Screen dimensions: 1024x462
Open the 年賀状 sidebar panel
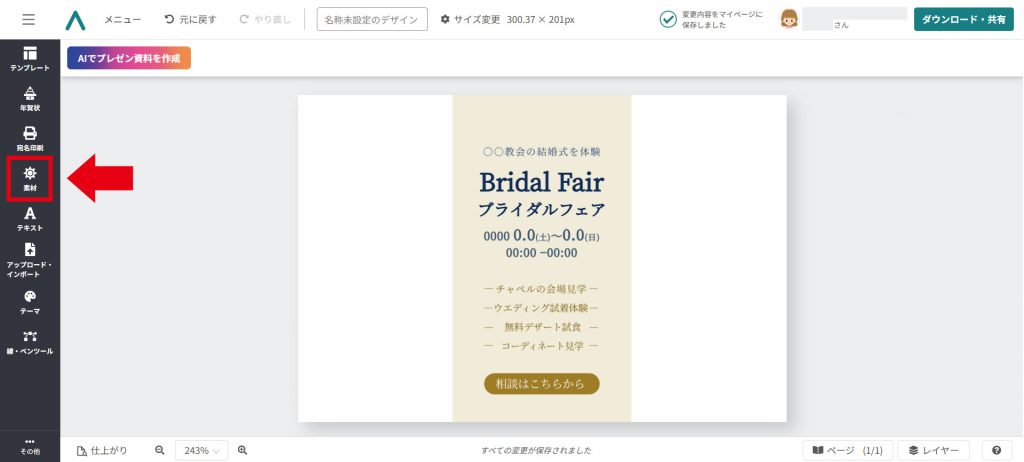pyautogui.click(x=30, y=99)
